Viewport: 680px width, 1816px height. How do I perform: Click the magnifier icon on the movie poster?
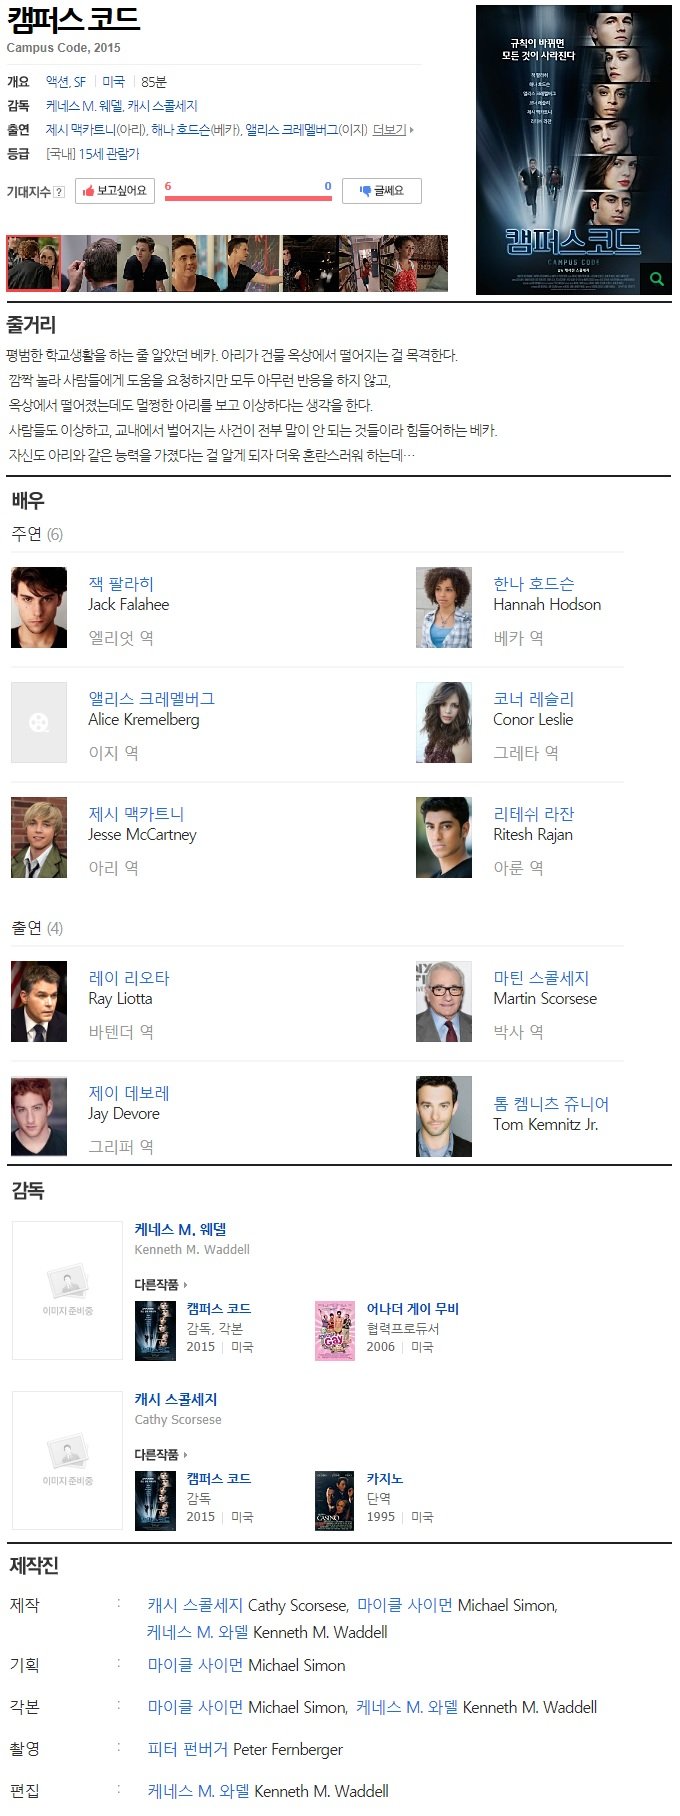tap(657, 279)
